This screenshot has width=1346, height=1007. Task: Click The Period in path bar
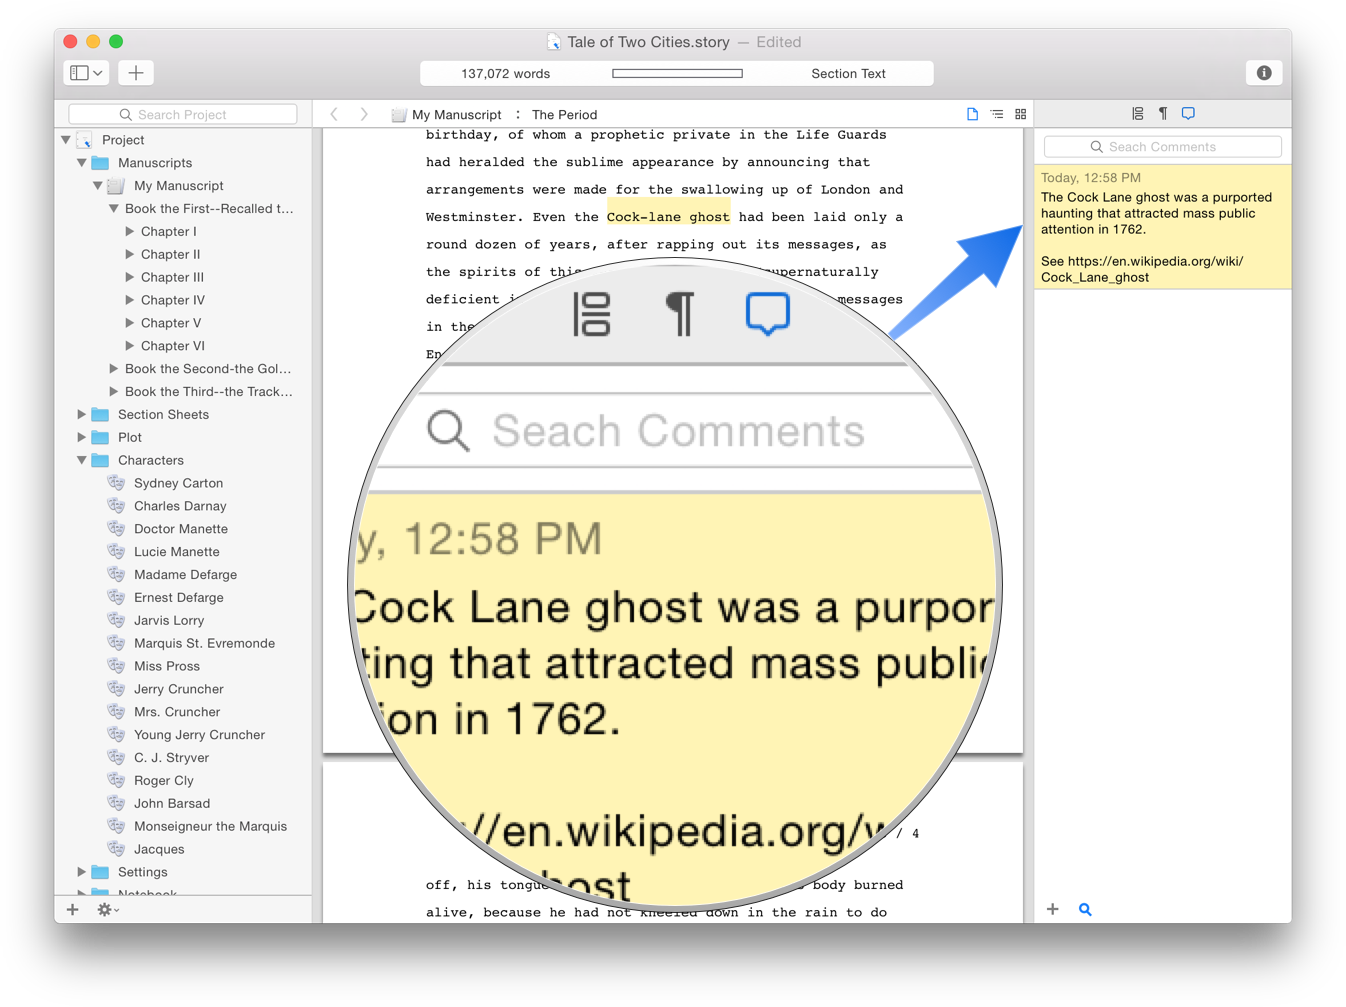(x=564, y=115)
